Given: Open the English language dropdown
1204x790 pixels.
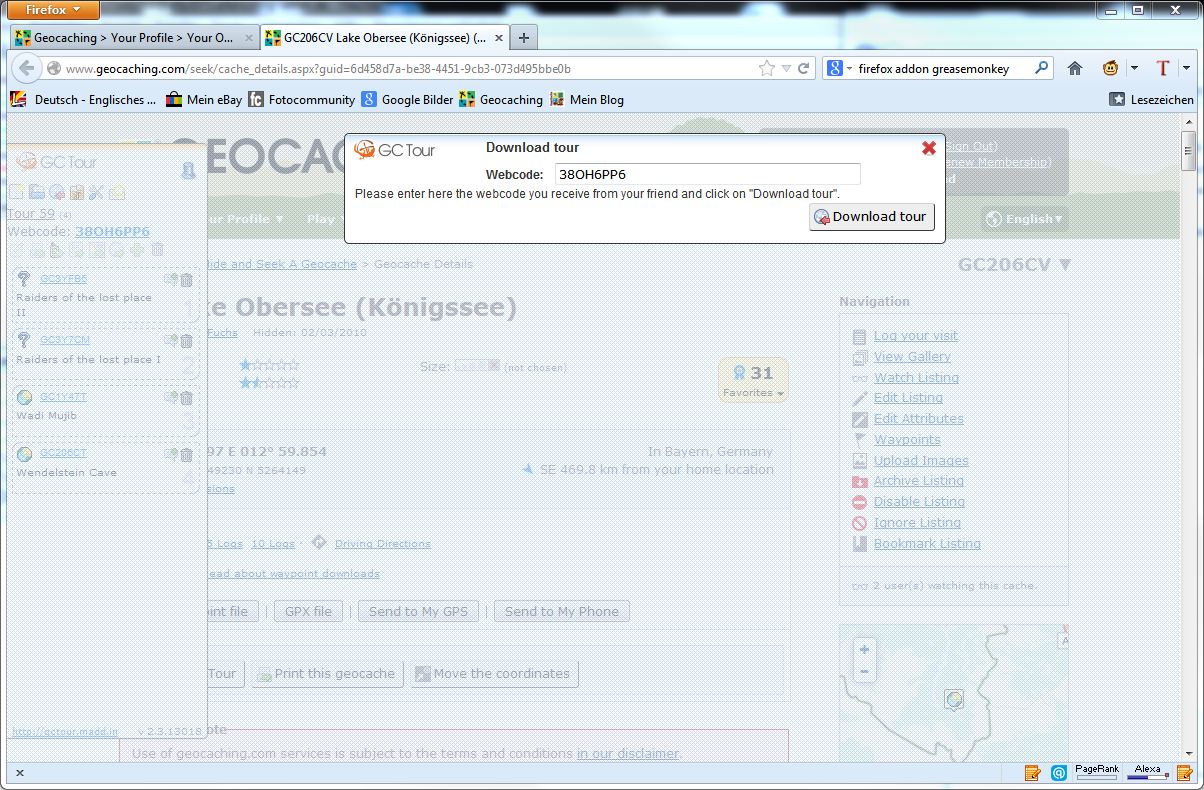Looking at the screenshot, I should (1025, 219).
